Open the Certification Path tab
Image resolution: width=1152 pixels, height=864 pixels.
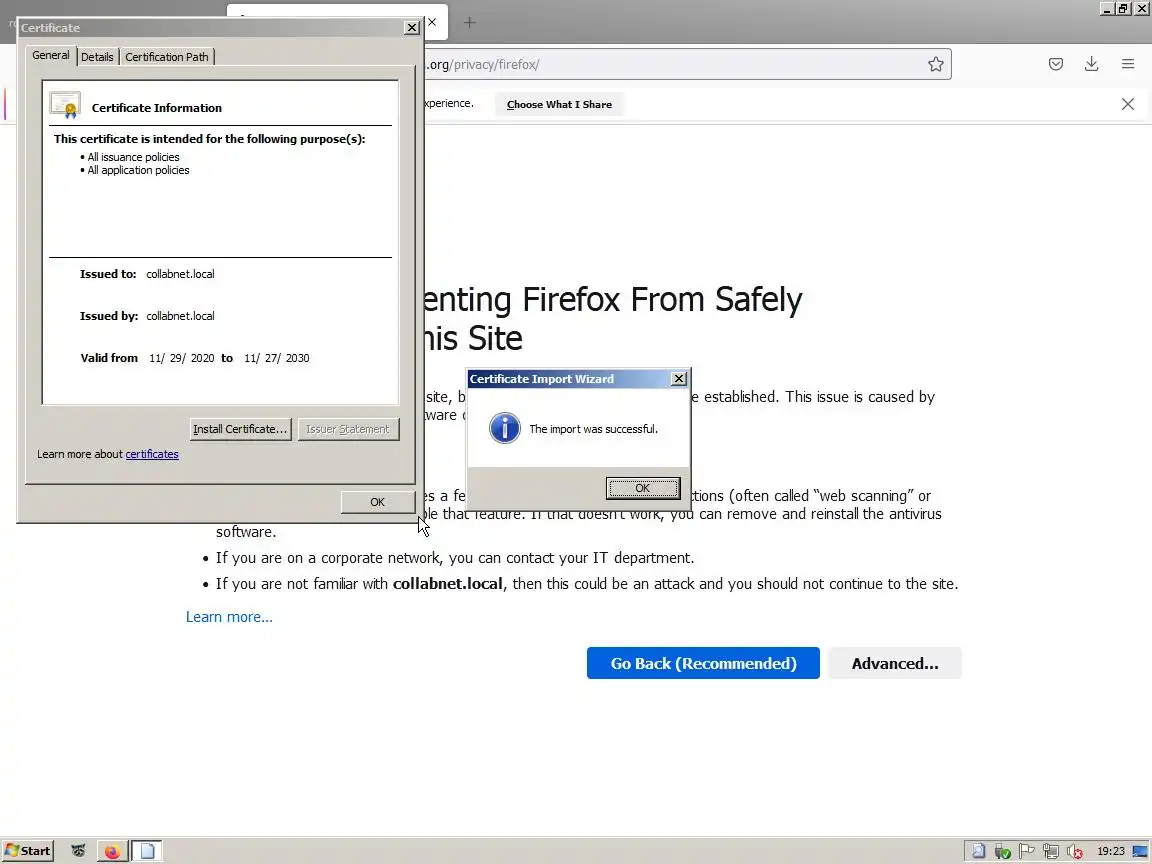pos(167,57)
